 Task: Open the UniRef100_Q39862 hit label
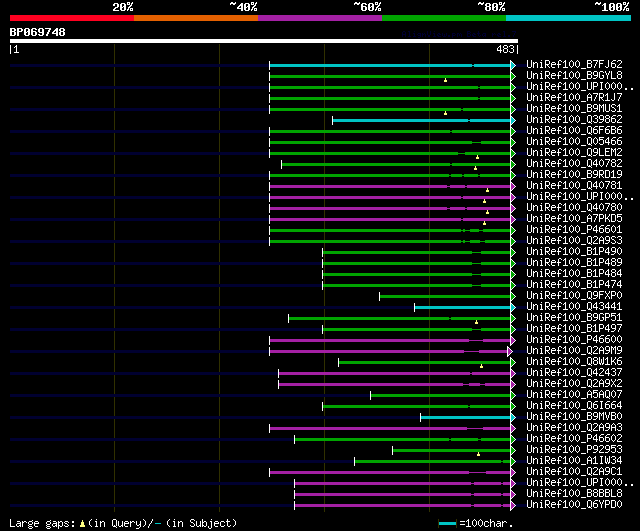point(574,120)
